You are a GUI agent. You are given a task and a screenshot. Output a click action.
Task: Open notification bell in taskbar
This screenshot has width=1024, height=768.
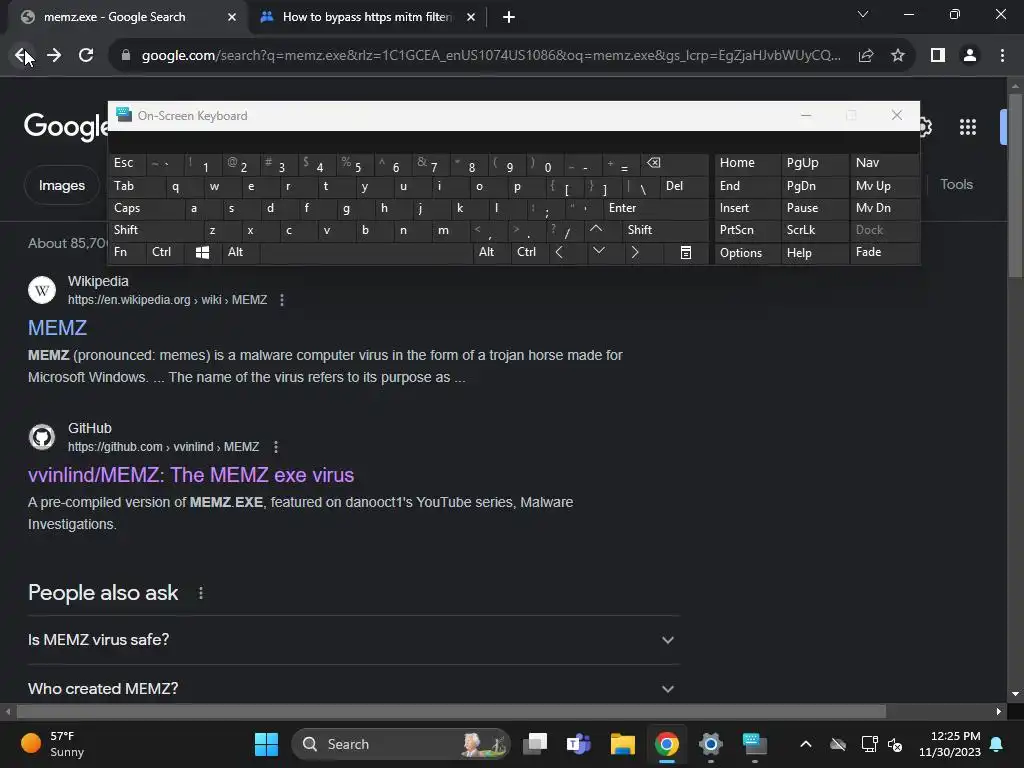click(x=997, y=744)
